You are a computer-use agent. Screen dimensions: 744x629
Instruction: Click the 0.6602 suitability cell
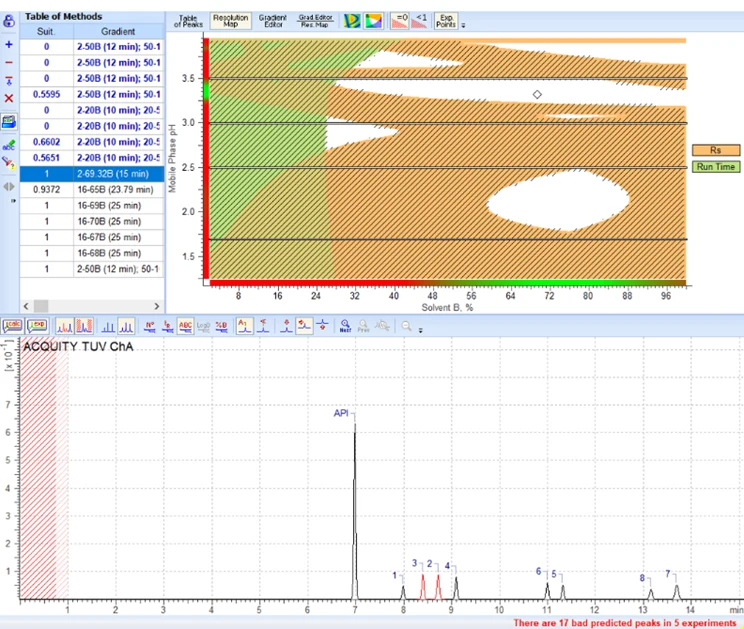point(46,142)
